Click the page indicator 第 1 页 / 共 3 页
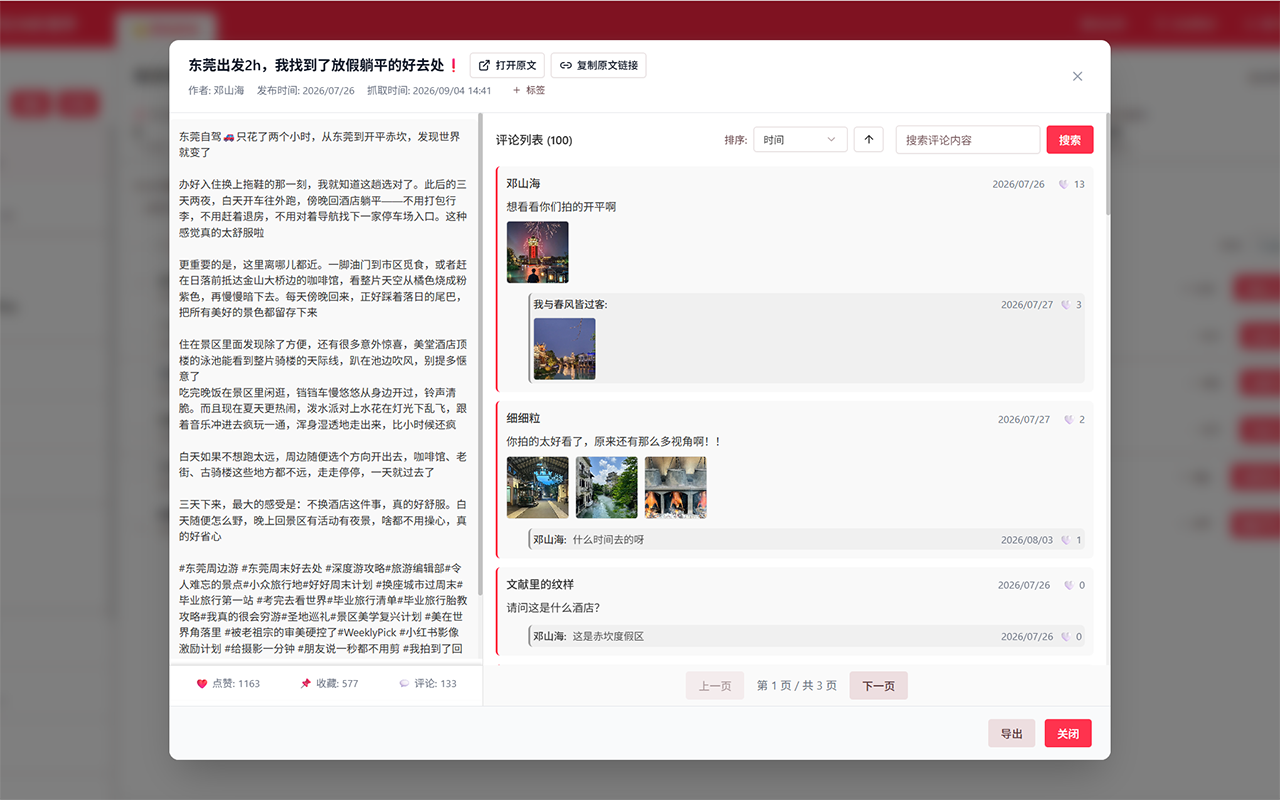 pos(797,686)
